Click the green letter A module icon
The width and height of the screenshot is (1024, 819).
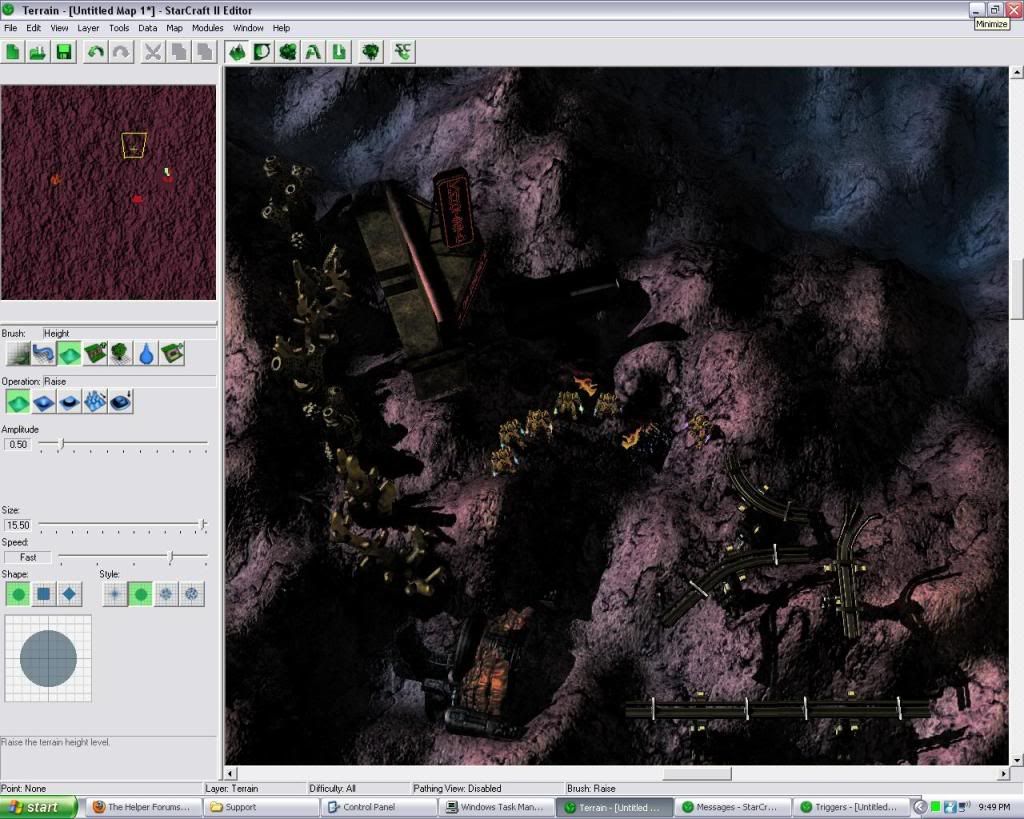point(313,52)
